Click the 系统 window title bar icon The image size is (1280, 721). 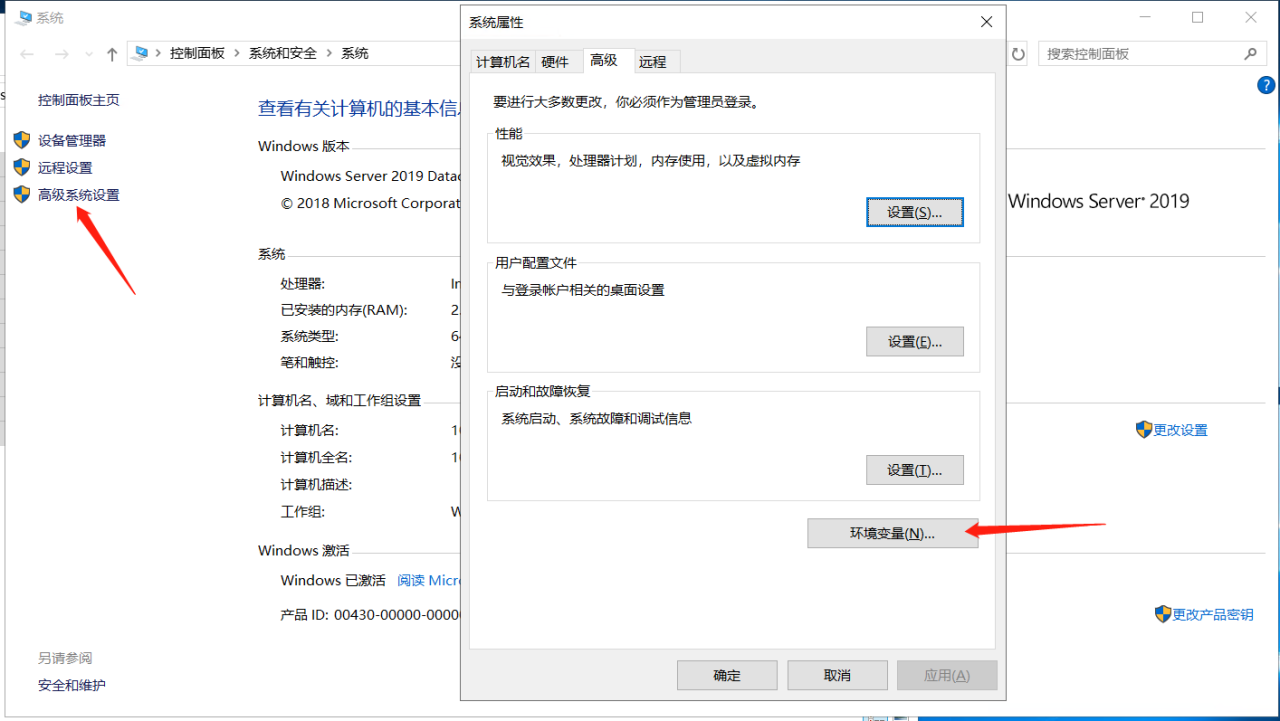pyautogui.click(x=23, y=17)
